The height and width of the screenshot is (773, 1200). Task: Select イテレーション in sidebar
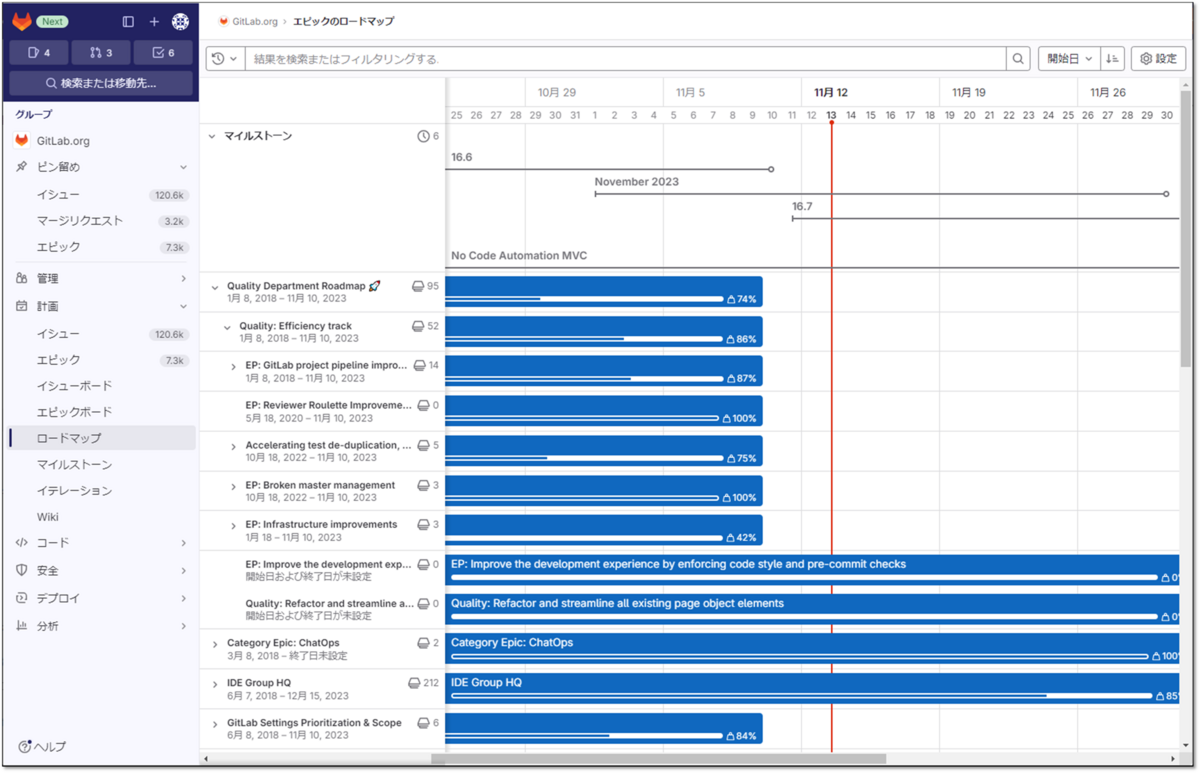tap(100, 491)
